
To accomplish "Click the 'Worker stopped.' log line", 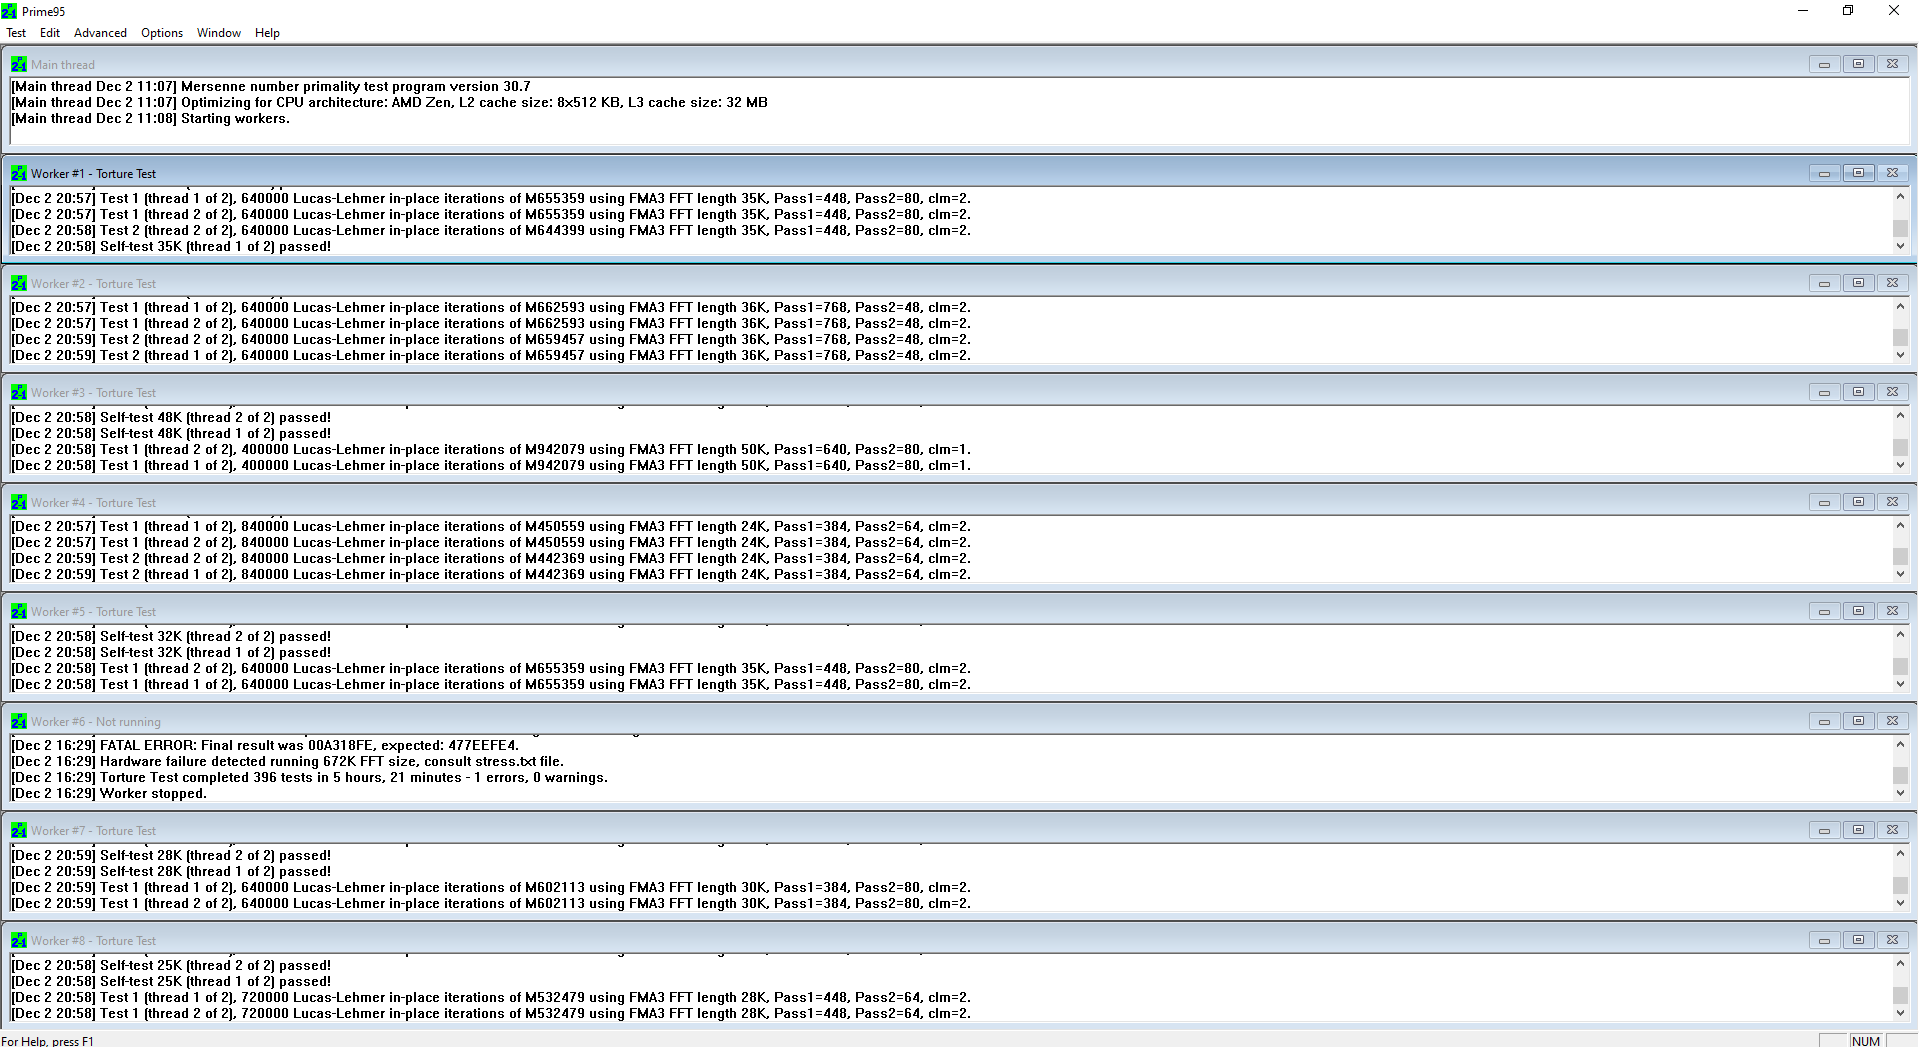I will click(109, 794).
